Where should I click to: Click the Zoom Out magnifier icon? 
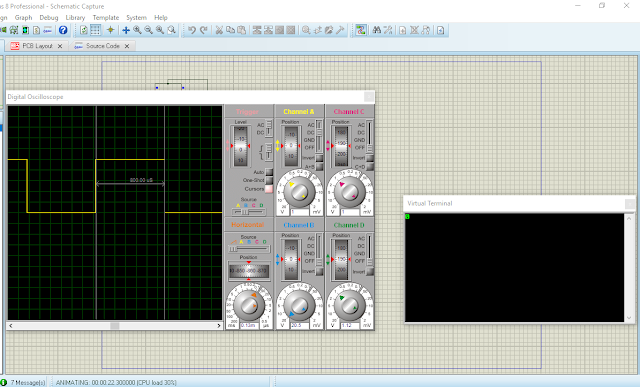(149, 30)
